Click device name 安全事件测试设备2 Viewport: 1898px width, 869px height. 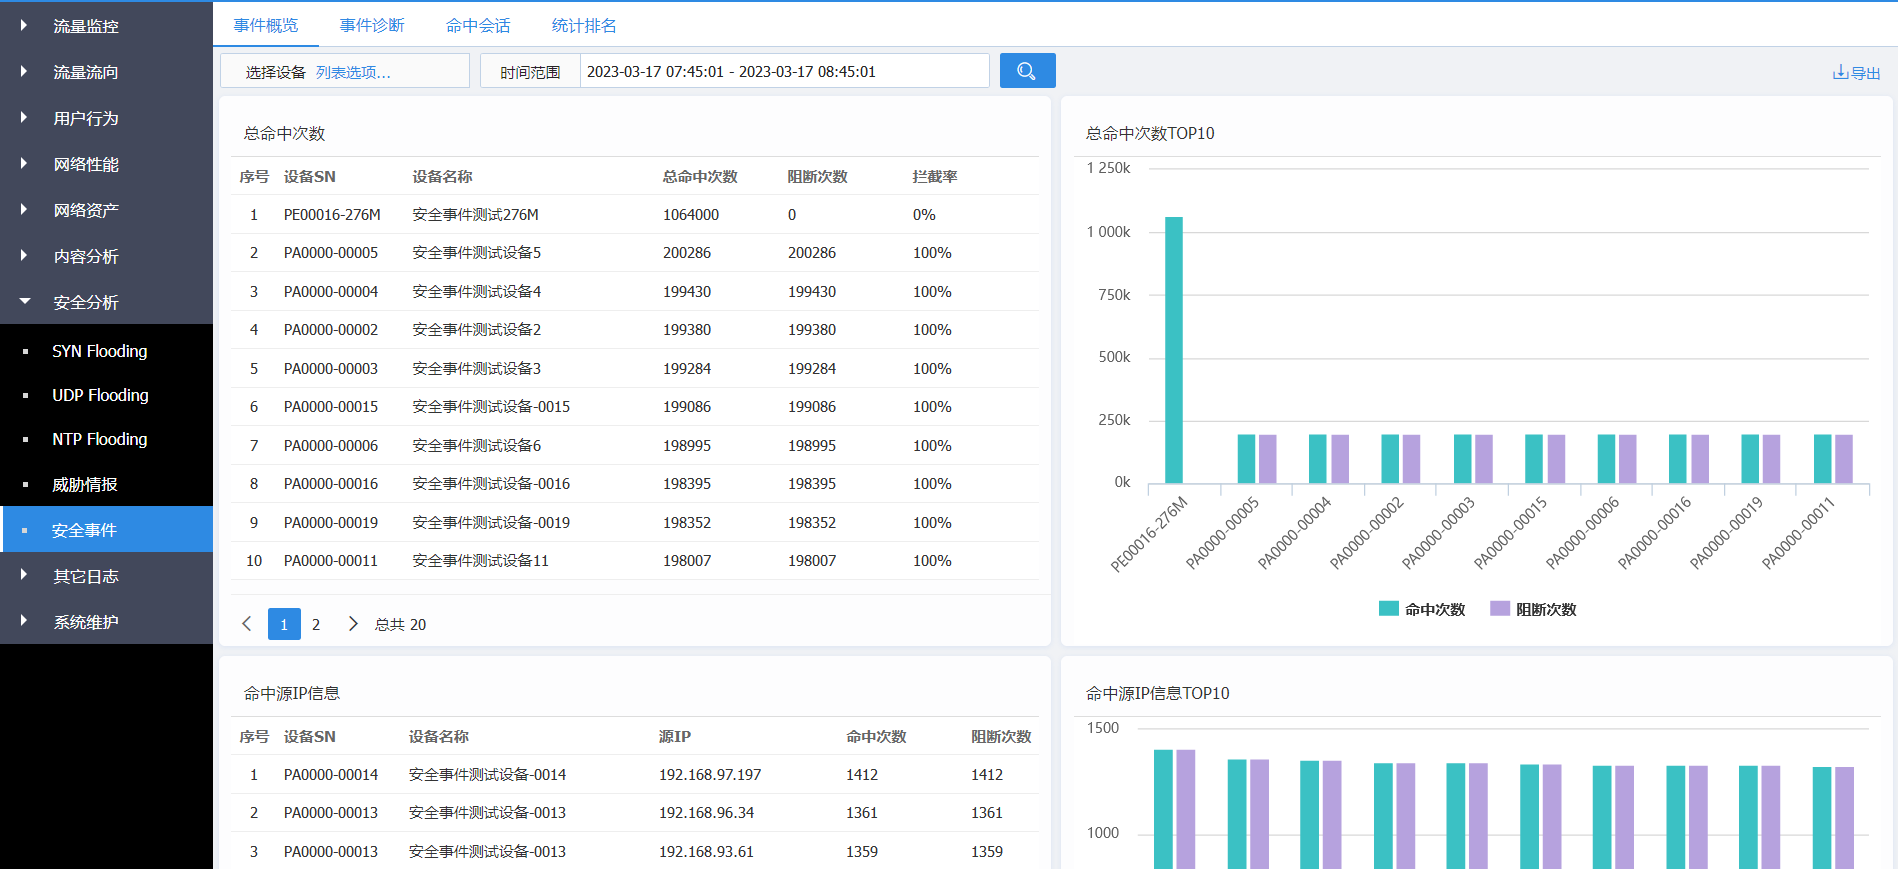[x=476, y=330]
